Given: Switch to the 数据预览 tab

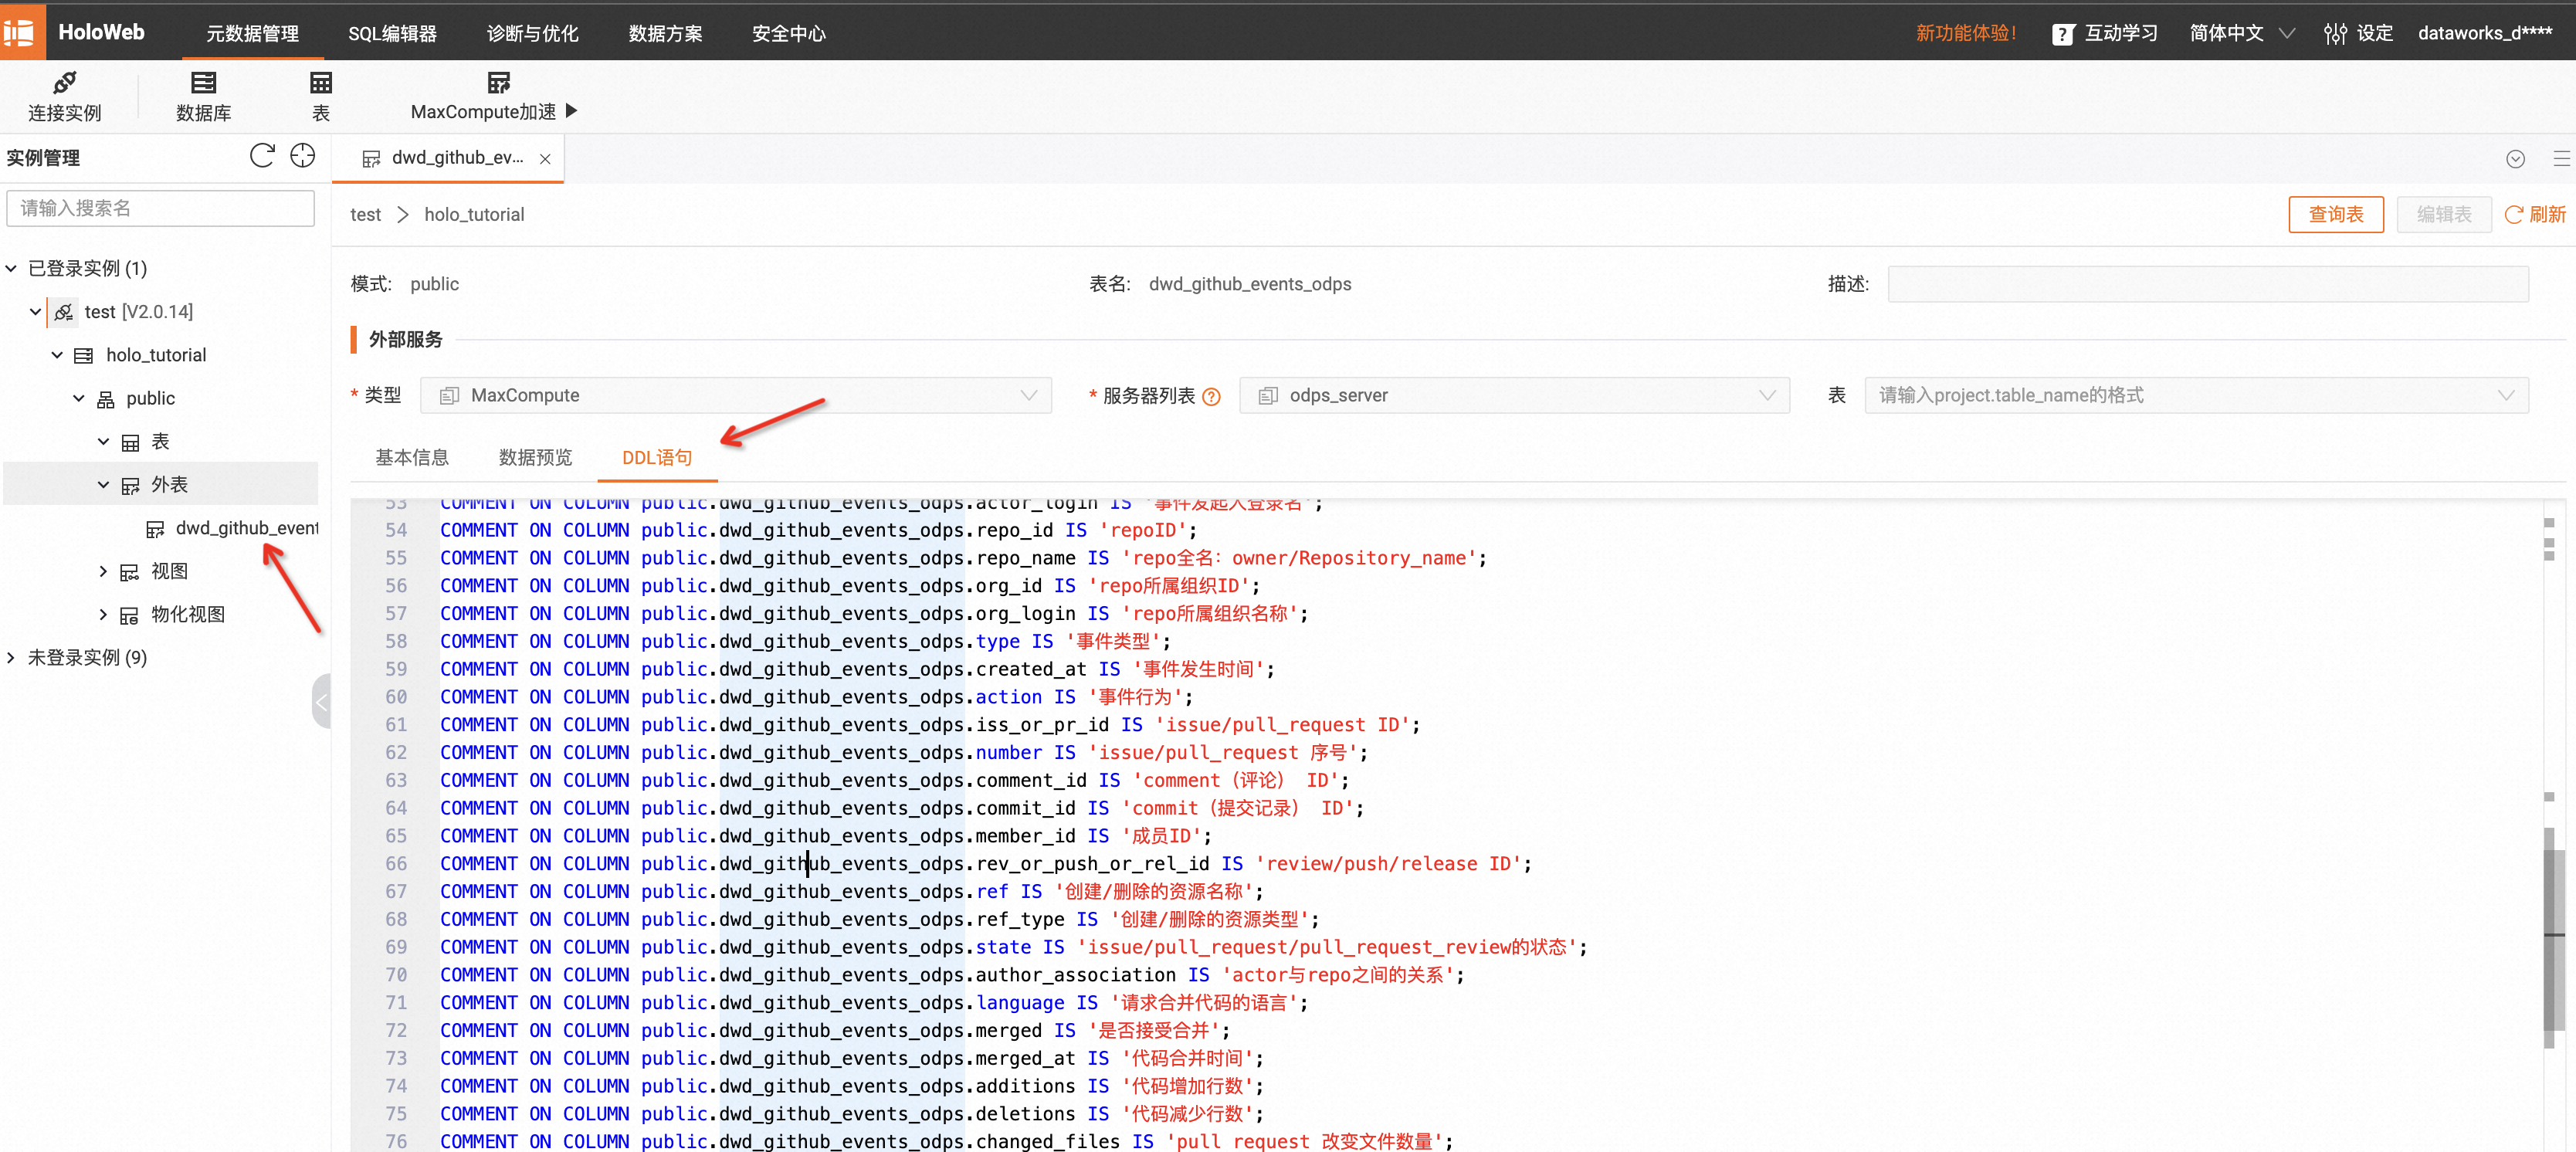Looking at the screenshot, I should click(x=535, y=458).
